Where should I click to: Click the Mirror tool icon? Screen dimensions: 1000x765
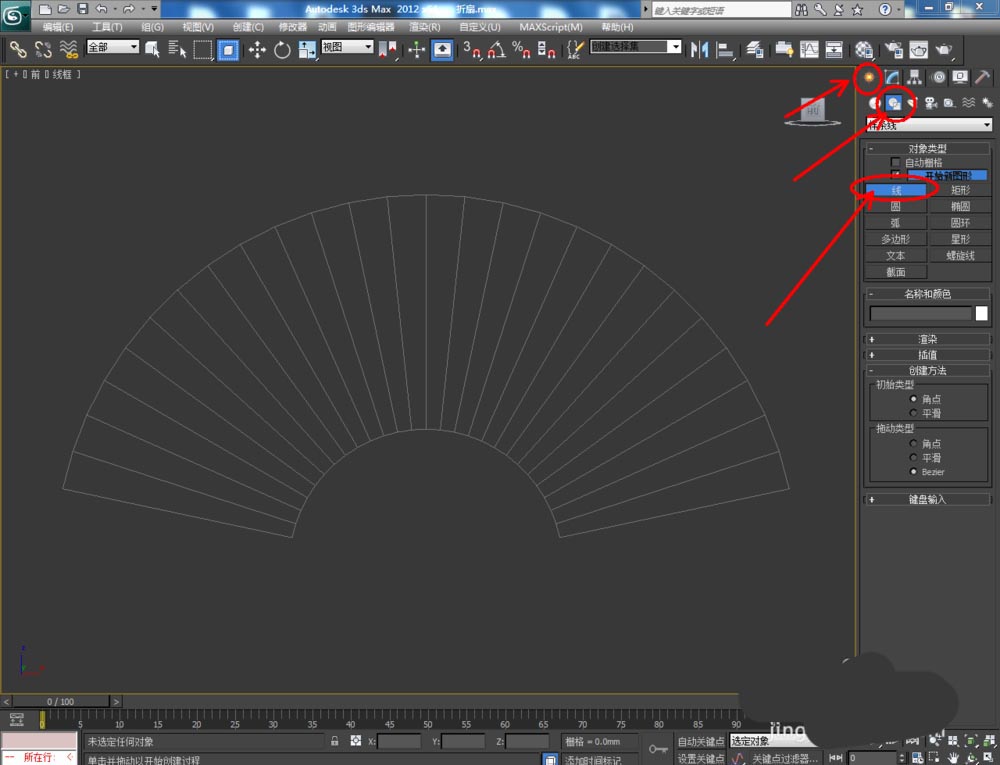699,49
